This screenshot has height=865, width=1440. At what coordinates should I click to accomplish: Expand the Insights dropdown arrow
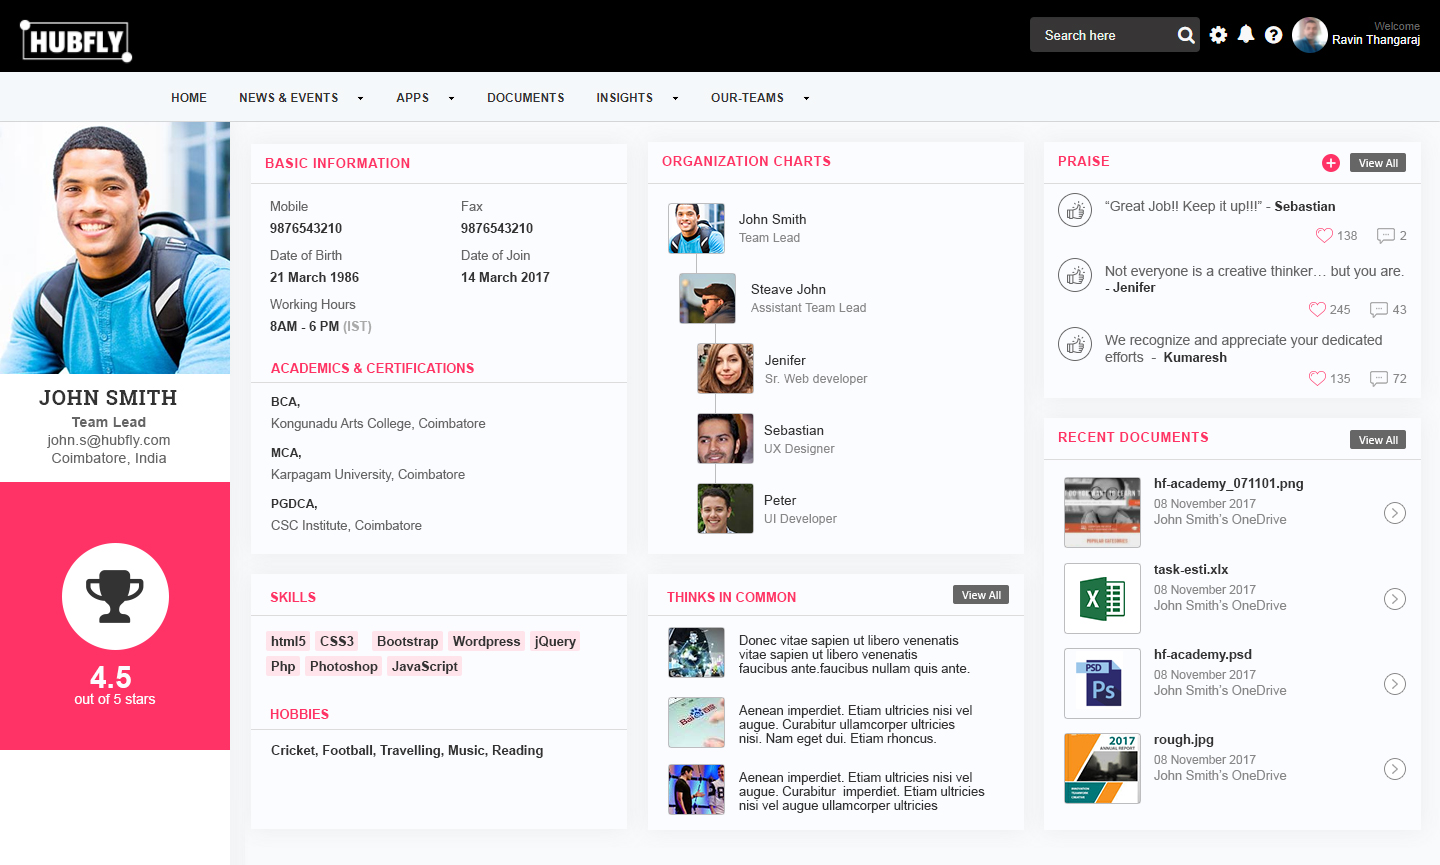[675, 98]
